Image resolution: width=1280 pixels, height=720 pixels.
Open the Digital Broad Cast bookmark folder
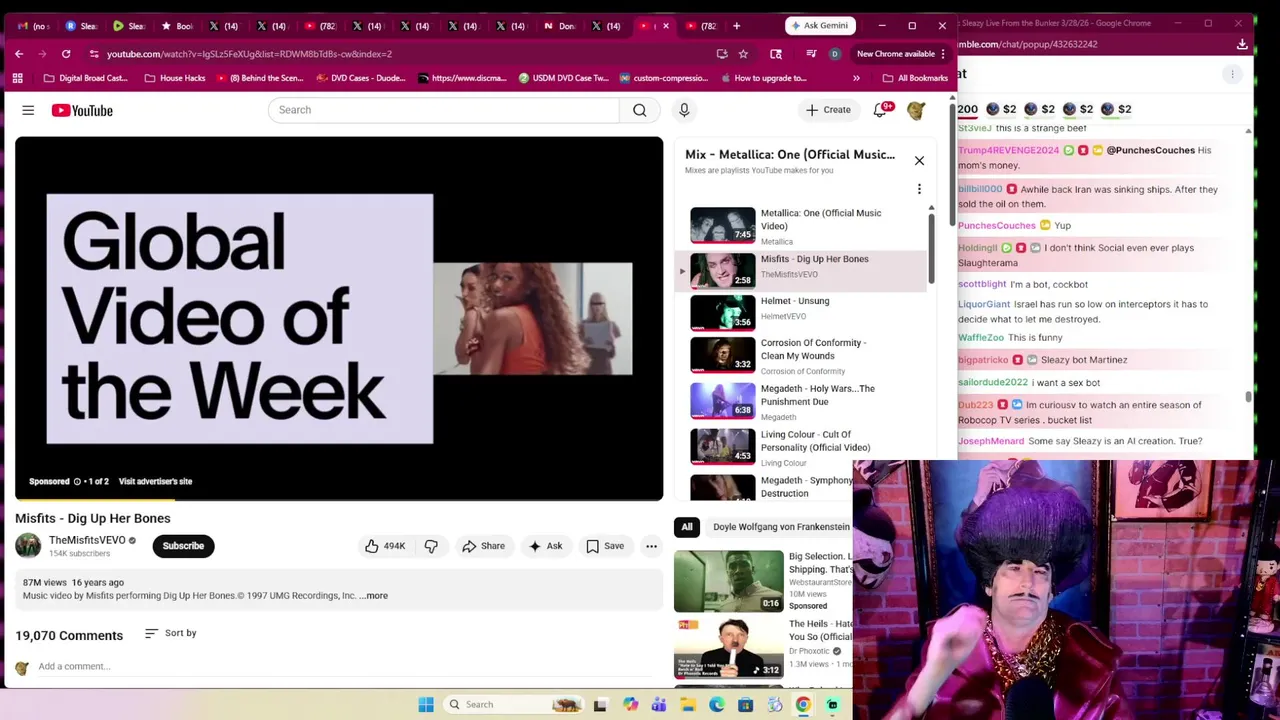(x=85, y=78)
